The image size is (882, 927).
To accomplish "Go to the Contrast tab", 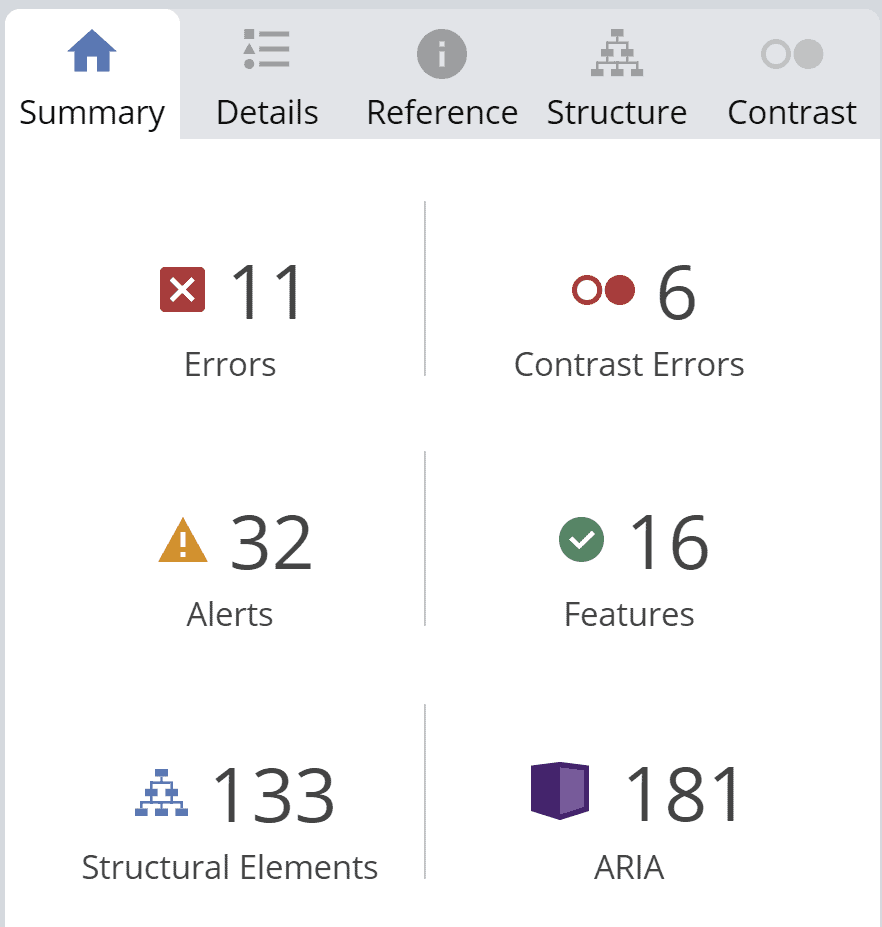I will (x=792, y=113).
